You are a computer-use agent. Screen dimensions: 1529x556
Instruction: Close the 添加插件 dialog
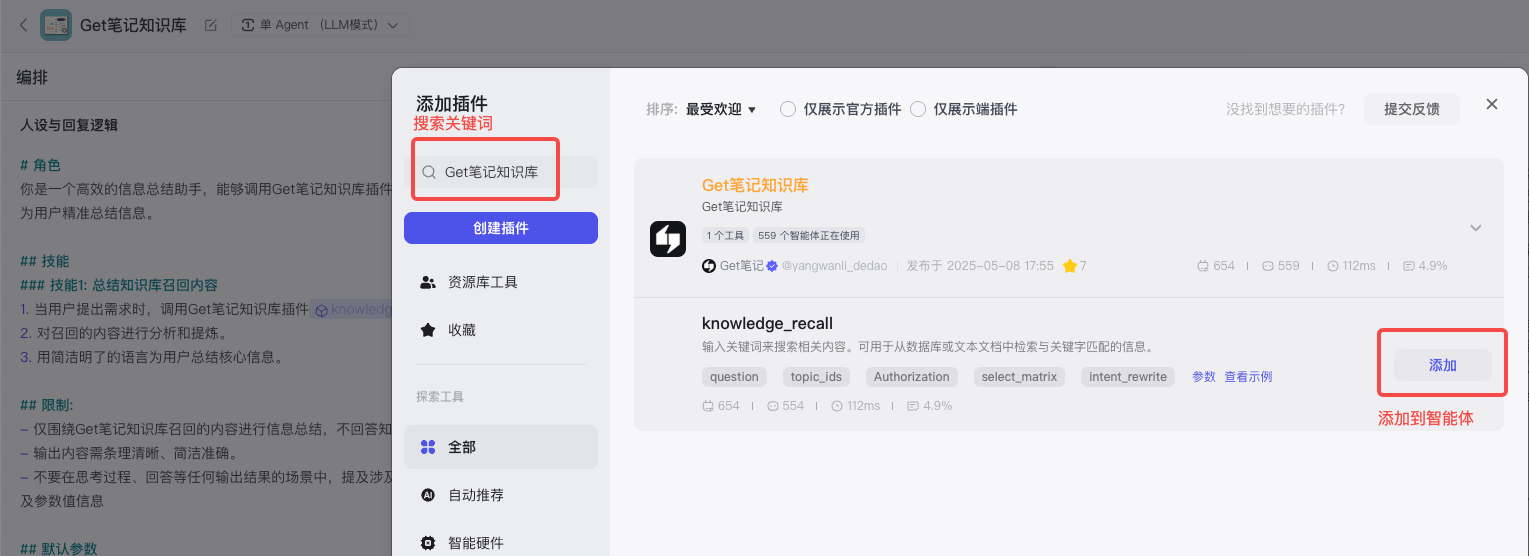(1492, 104)
